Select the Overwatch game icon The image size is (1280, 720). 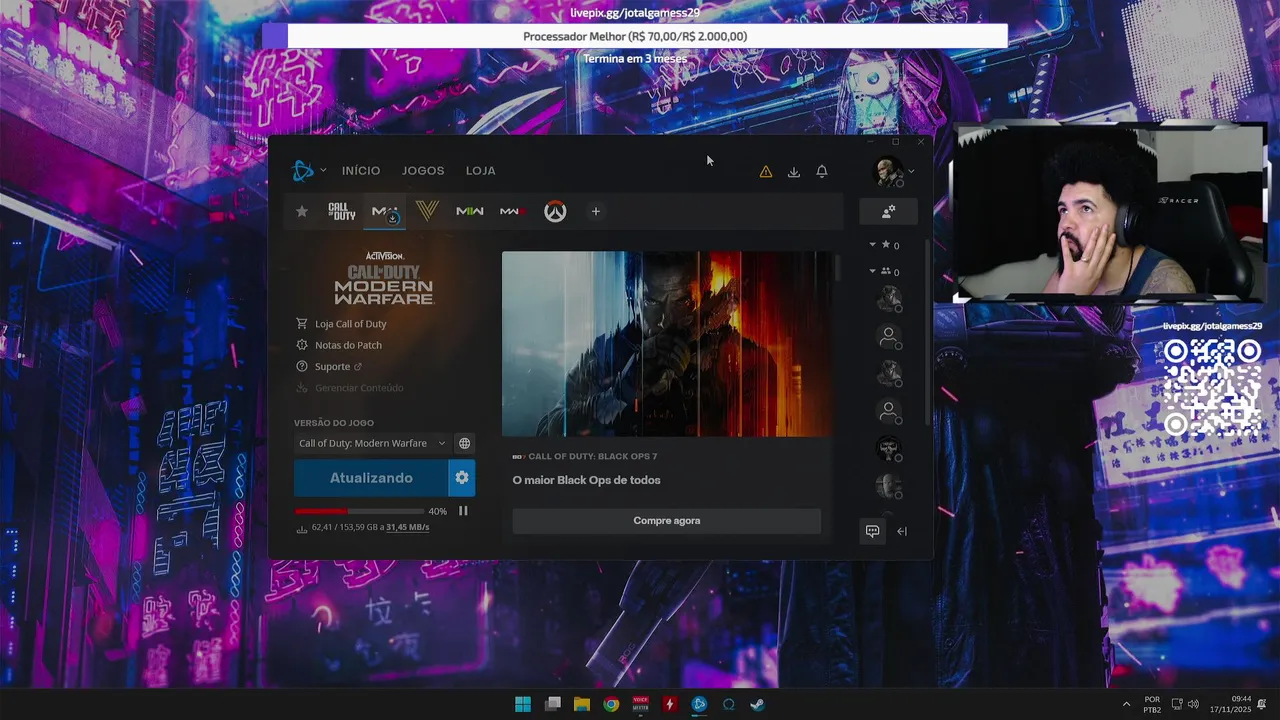[x=555, y=211]
